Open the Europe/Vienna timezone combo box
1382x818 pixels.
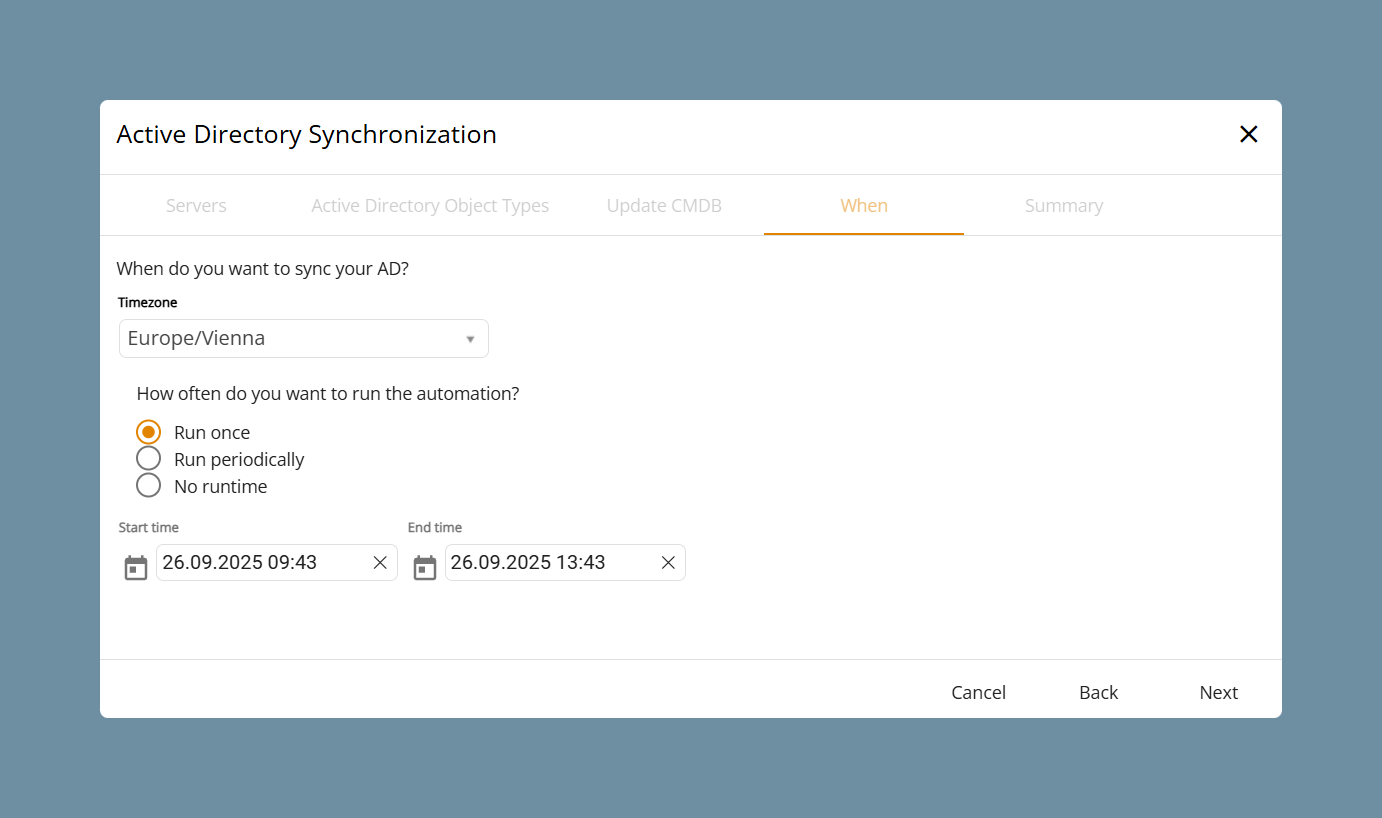click(x=304, y=338)
